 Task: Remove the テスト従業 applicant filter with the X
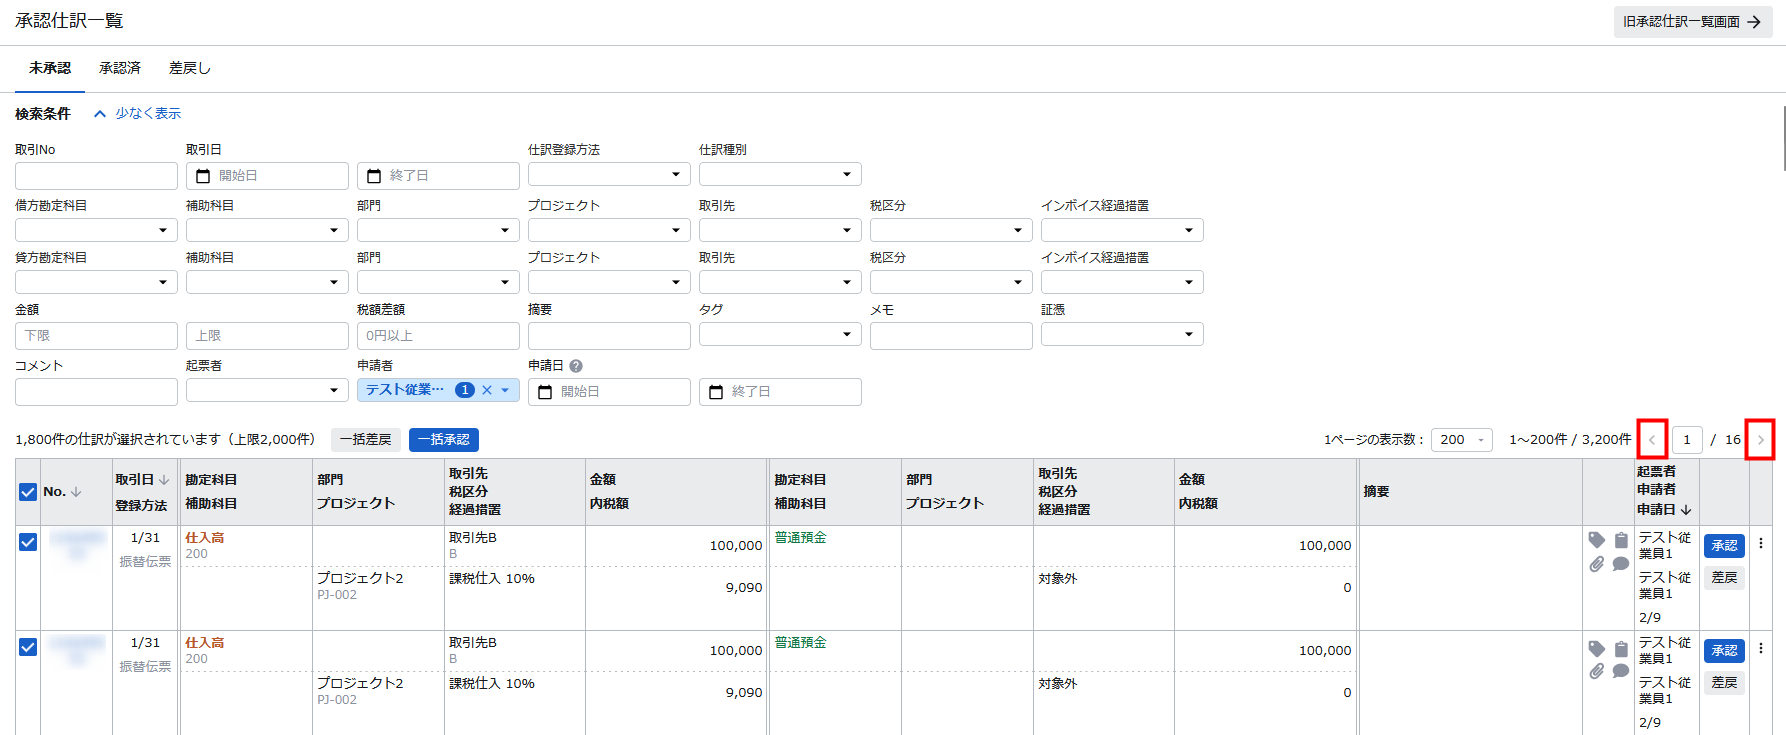[487, 390]
